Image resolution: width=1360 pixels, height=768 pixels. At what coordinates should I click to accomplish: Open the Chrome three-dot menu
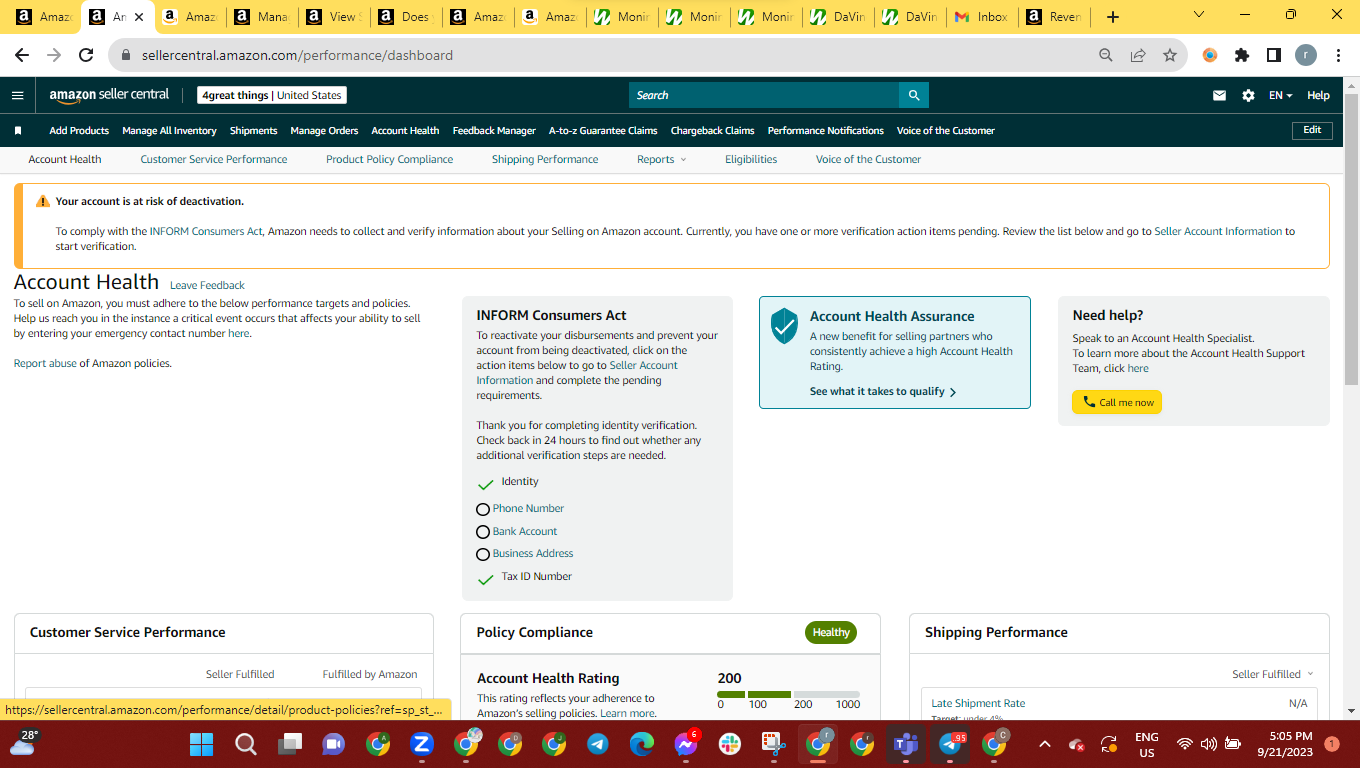point(1338,55)
